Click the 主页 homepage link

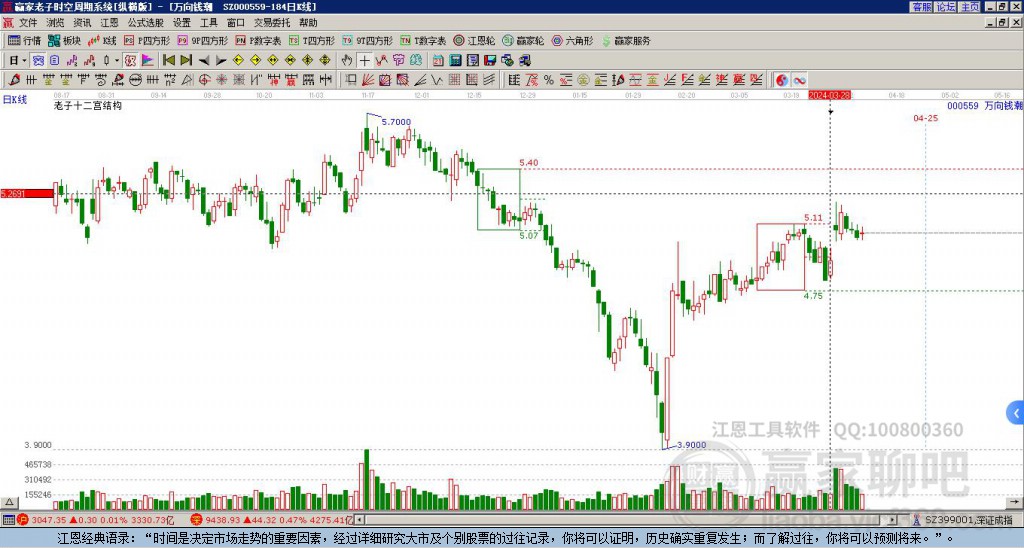(970, 7)
